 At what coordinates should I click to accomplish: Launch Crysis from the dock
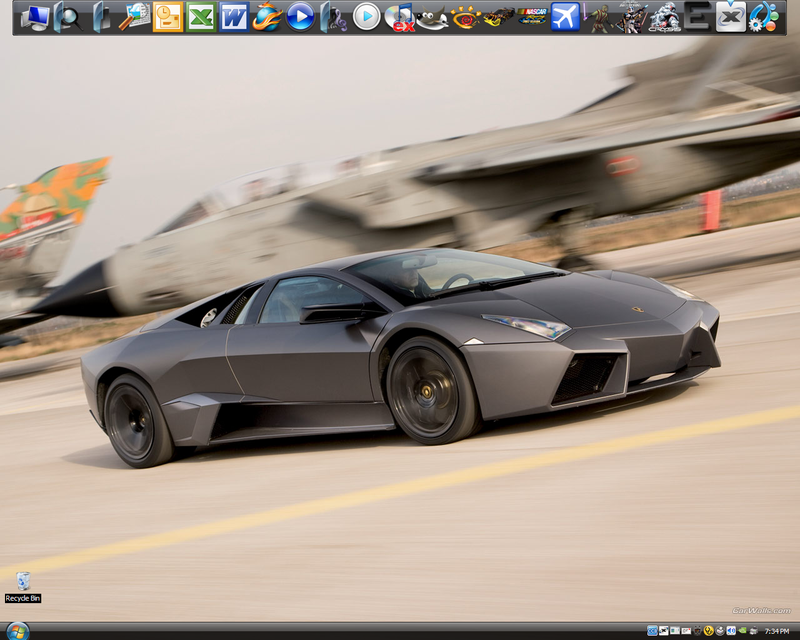coord(664,18)
